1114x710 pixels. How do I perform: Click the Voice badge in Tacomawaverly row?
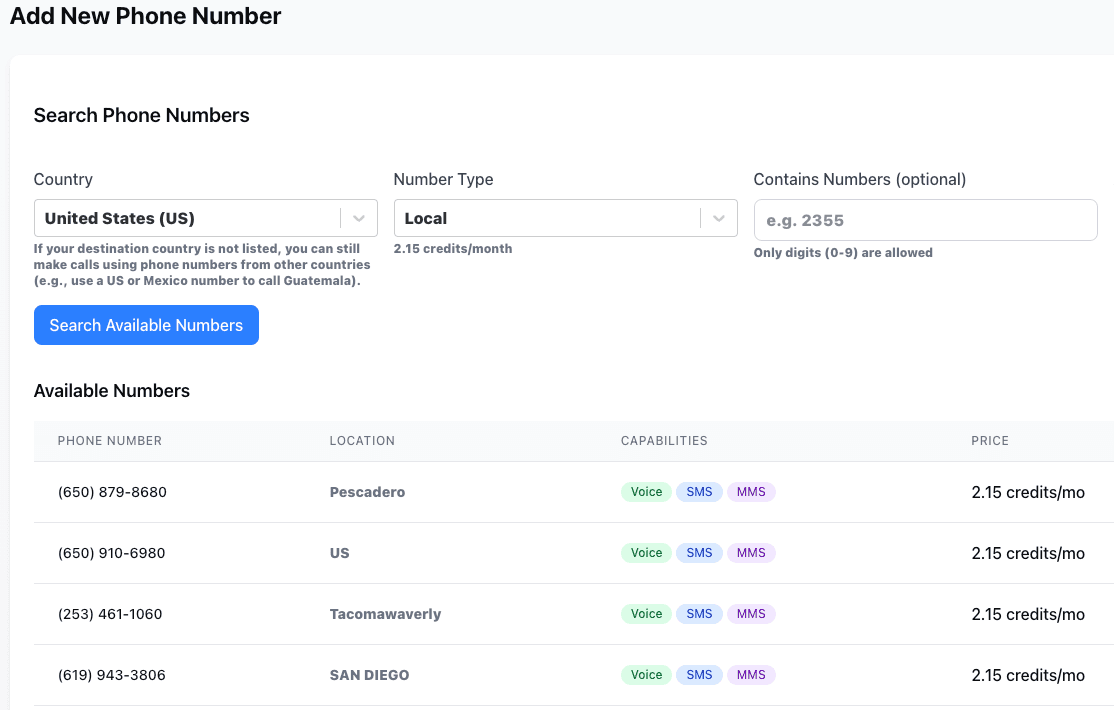tap(646, 614)
